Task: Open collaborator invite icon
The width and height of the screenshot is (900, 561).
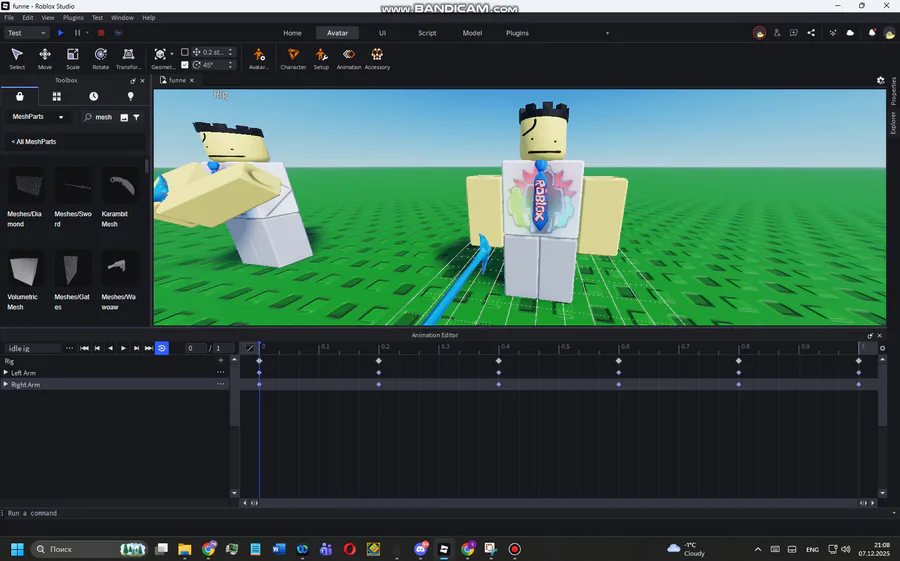Action: (777, 33)
